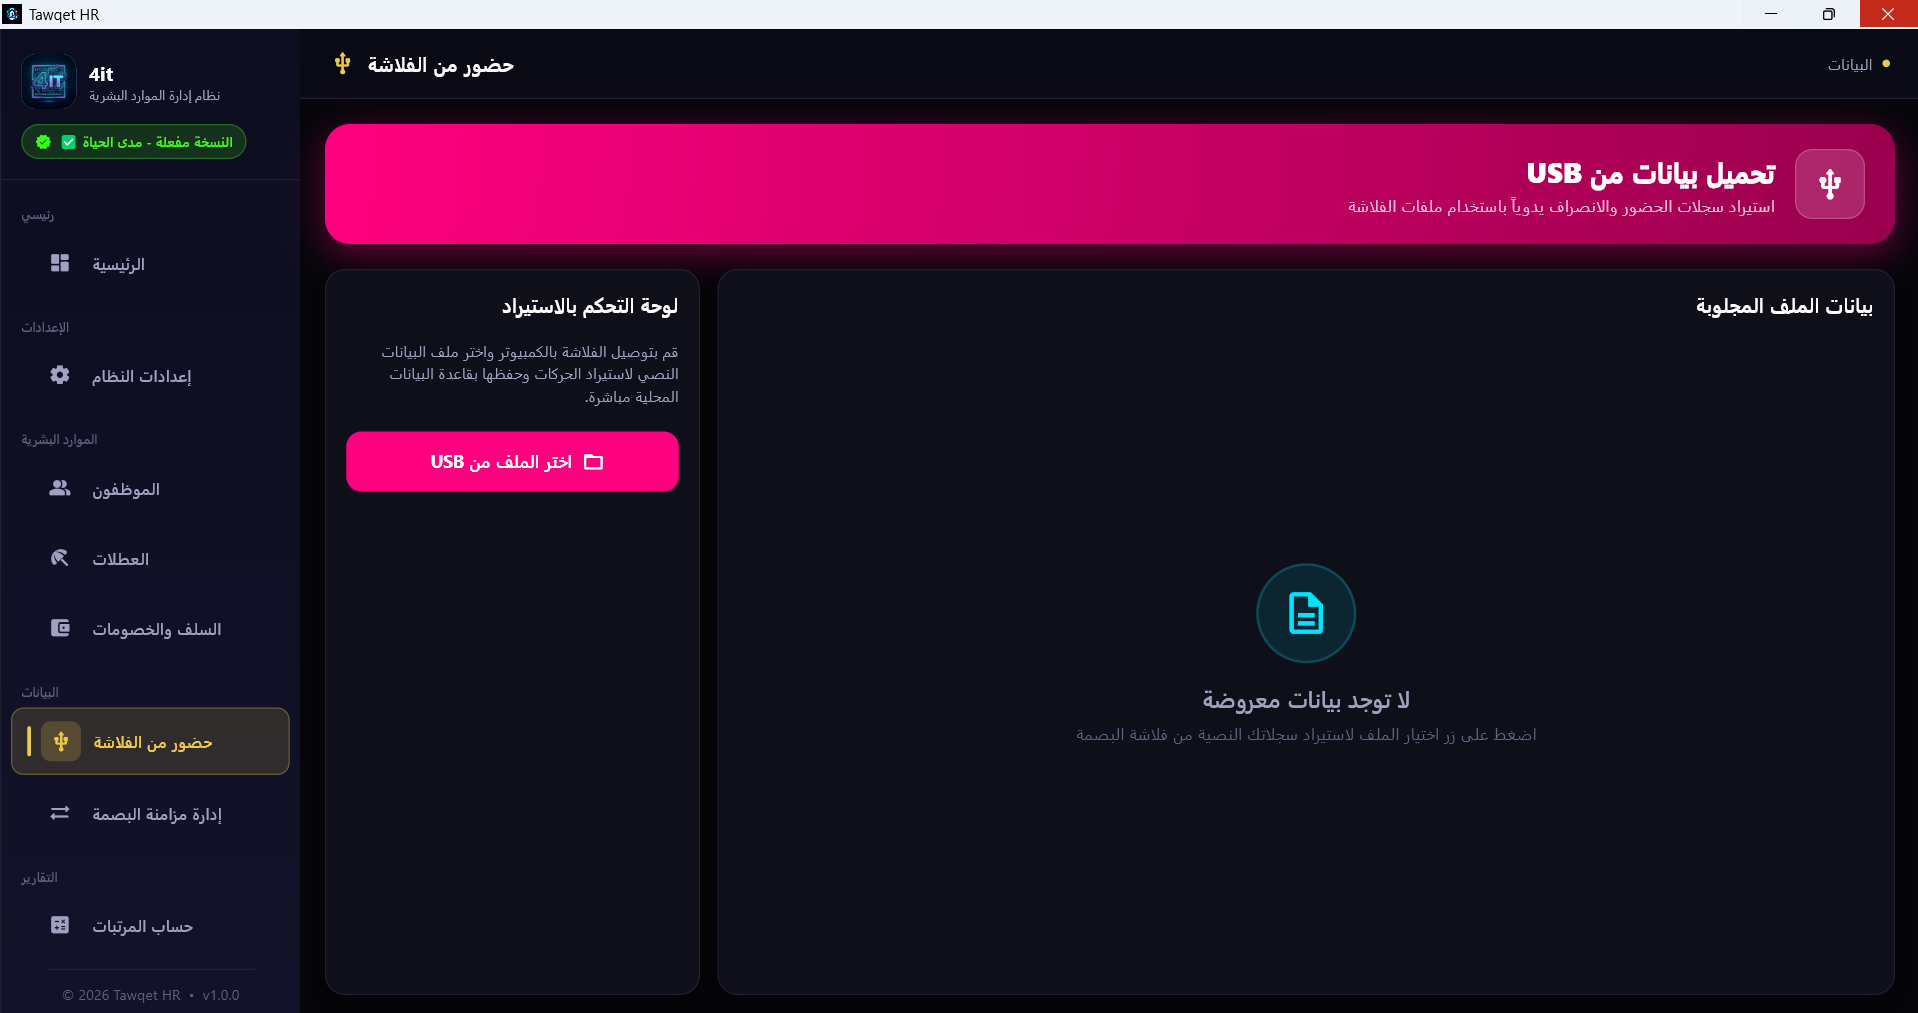The image size is (1918, 1013).
Task: Click the تحميل بيانات من USB banner title
Action: pos(1650,174)
